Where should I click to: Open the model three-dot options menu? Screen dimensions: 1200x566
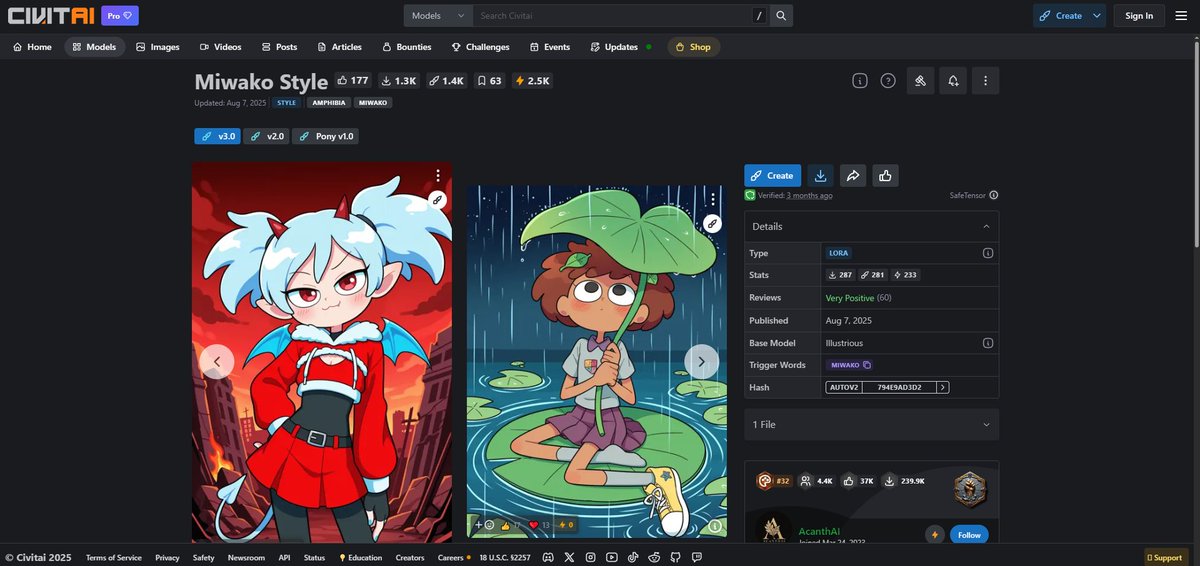pos(985,81)
